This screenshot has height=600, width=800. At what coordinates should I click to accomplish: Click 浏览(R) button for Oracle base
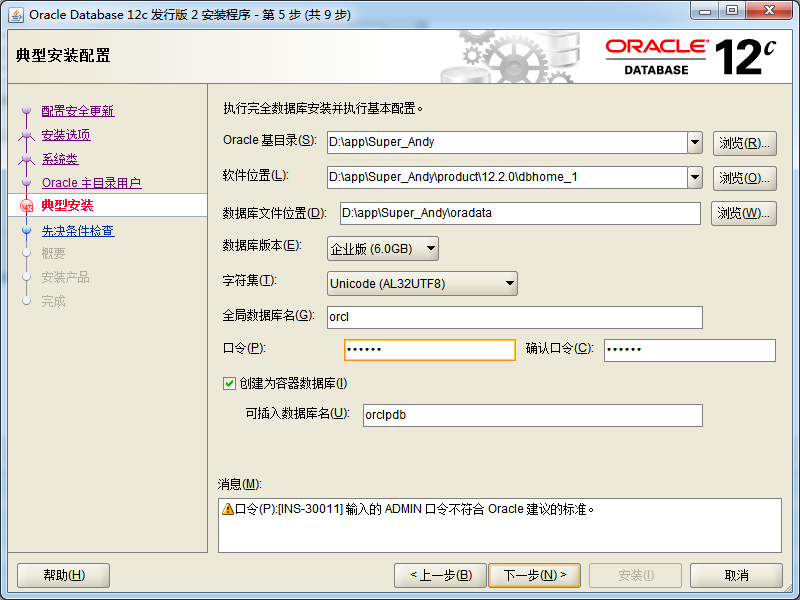(x=744, y=143)
